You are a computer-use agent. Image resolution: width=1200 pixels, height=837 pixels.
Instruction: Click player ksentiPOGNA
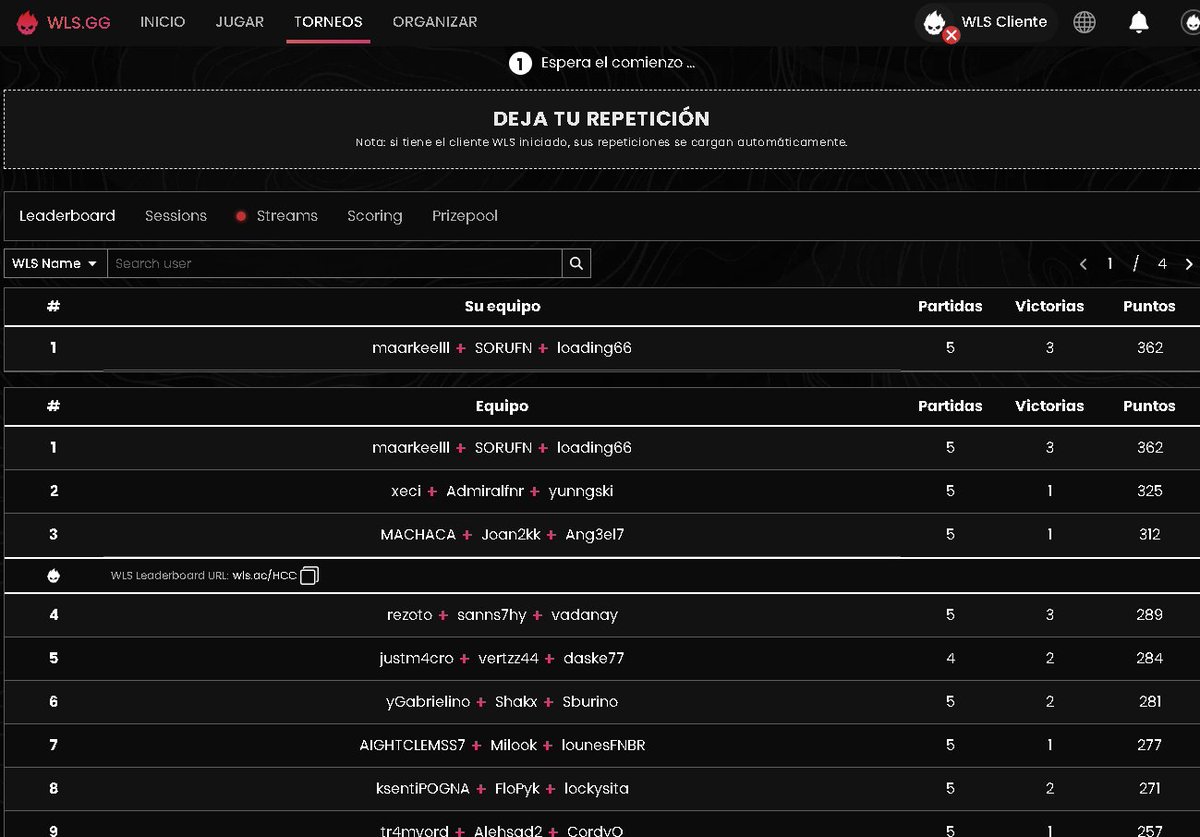pos(423,789)
